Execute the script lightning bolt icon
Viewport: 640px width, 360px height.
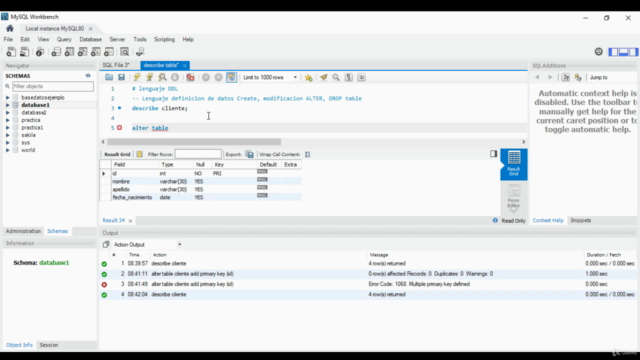click(x=137, y=77)
